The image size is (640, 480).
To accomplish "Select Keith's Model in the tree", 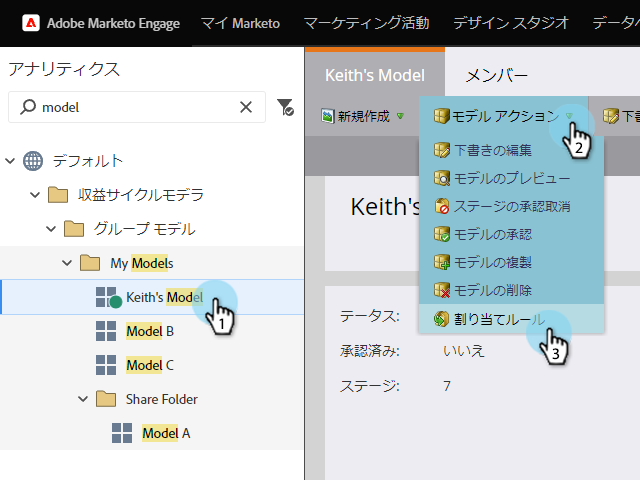I will click(164, 297).
